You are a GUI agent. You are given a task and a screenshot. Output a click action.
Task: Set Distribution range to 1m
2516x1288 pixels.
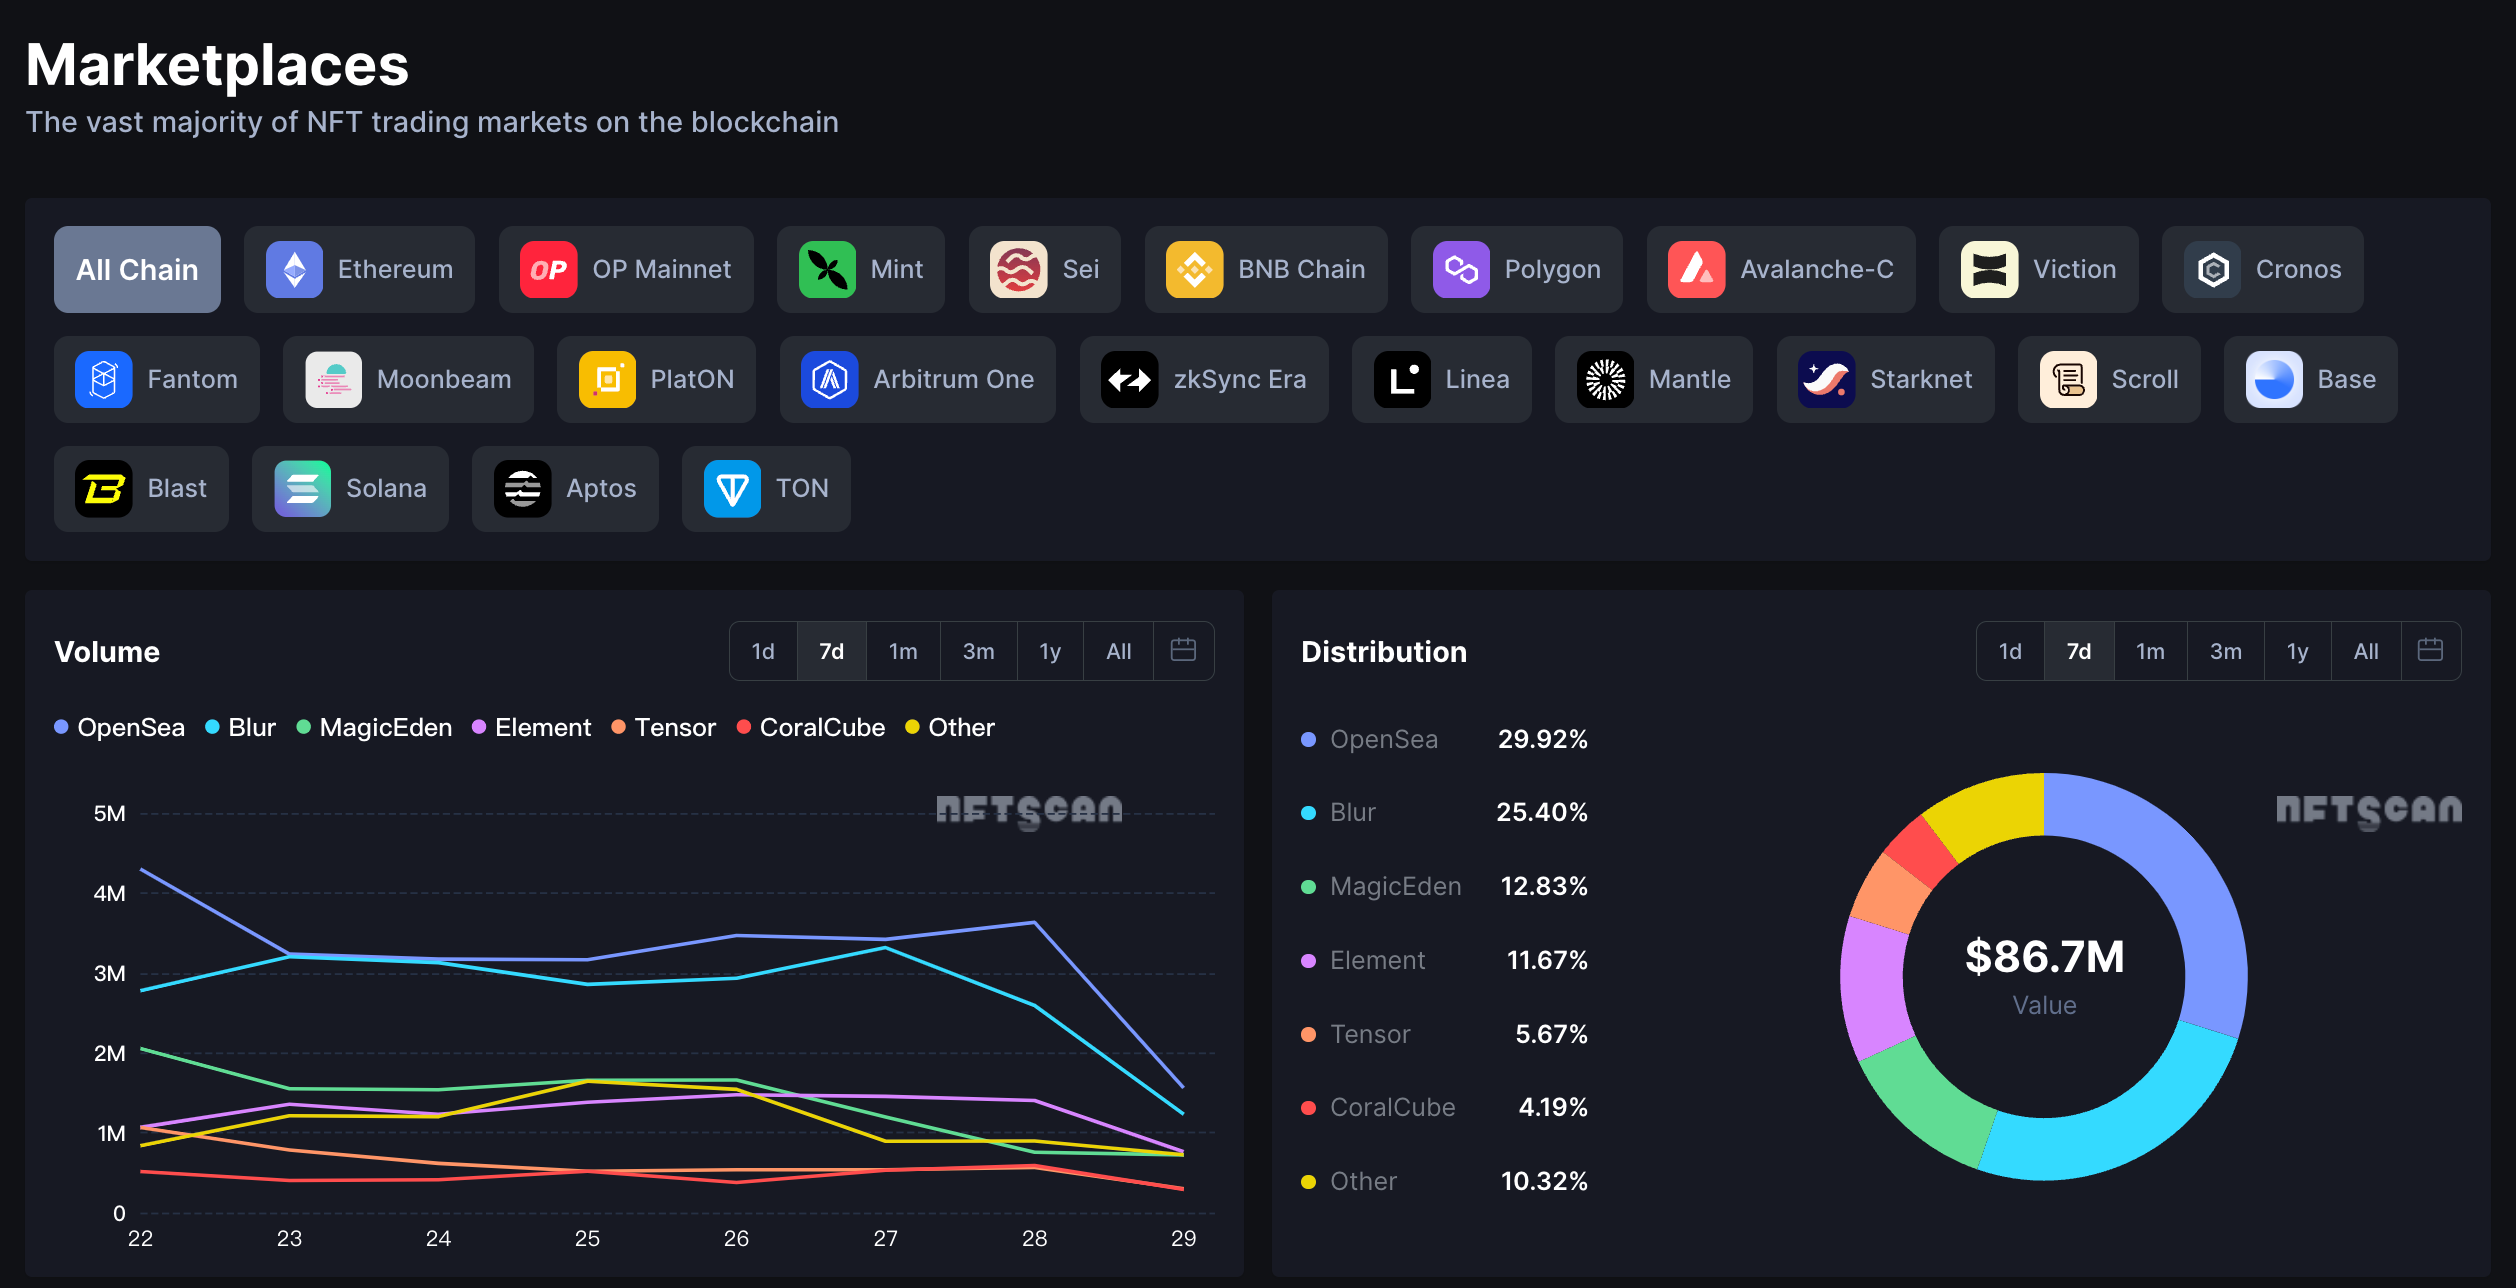tap(2150, 651)
